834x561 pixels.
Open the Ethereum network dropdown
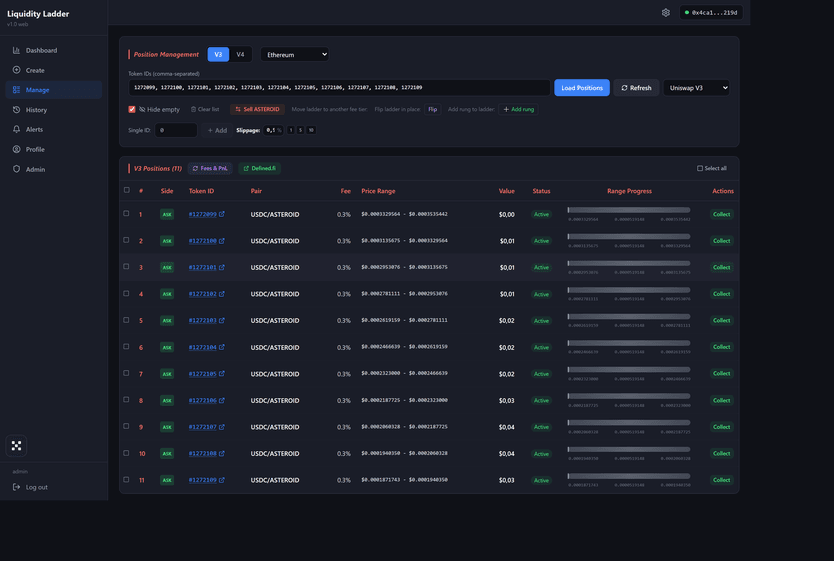coord(295,54)
